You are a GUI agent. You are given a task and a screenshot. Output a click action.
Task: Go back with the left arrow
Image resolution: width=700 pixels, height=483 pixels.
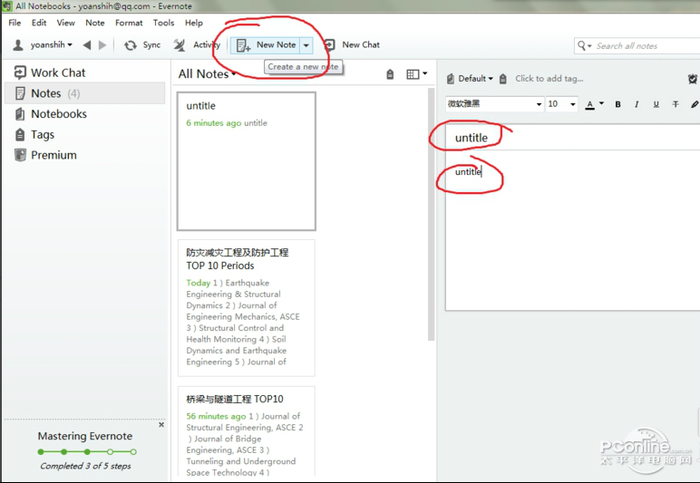[87, 45]
